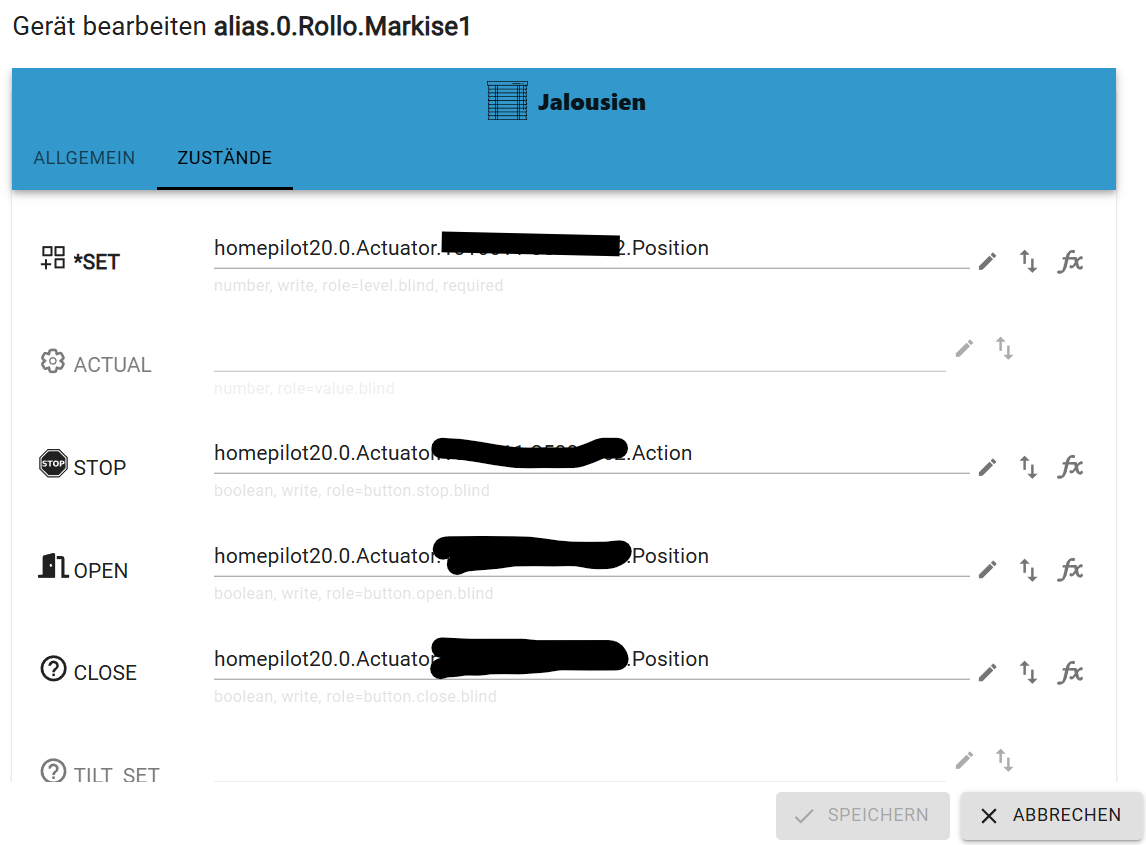Open the fx function editor for STOP

pos(1070,467)
